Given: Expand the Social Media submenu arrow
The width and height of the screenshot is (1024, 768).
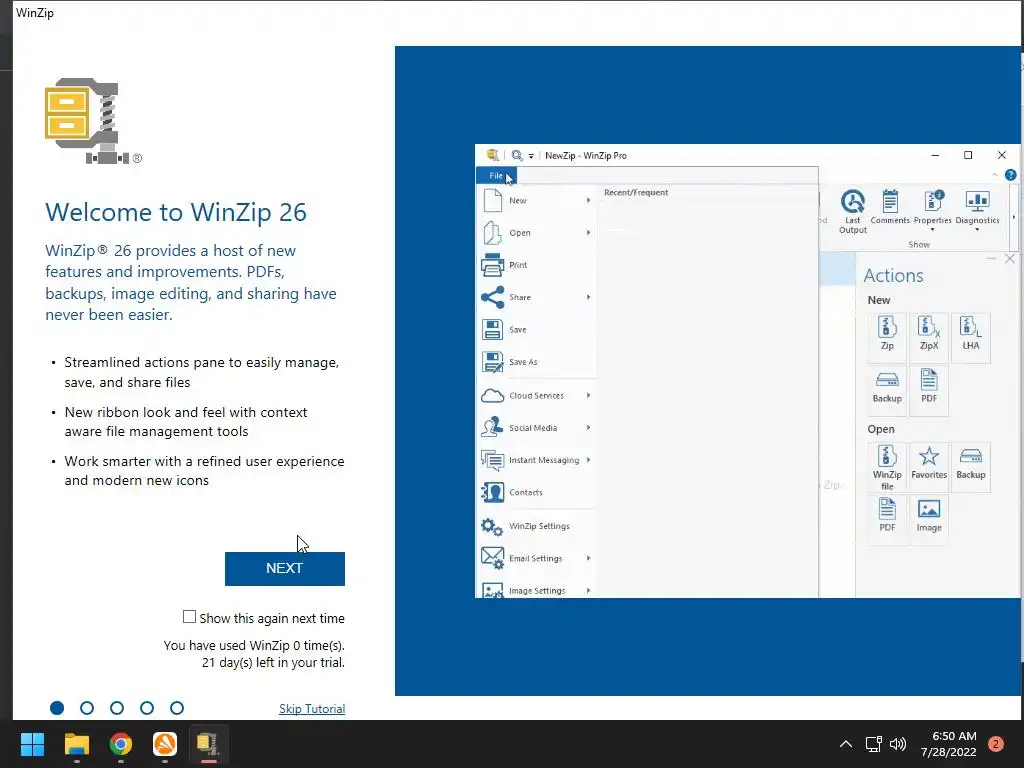Looking at the screenshot, I should coord(588,428).
